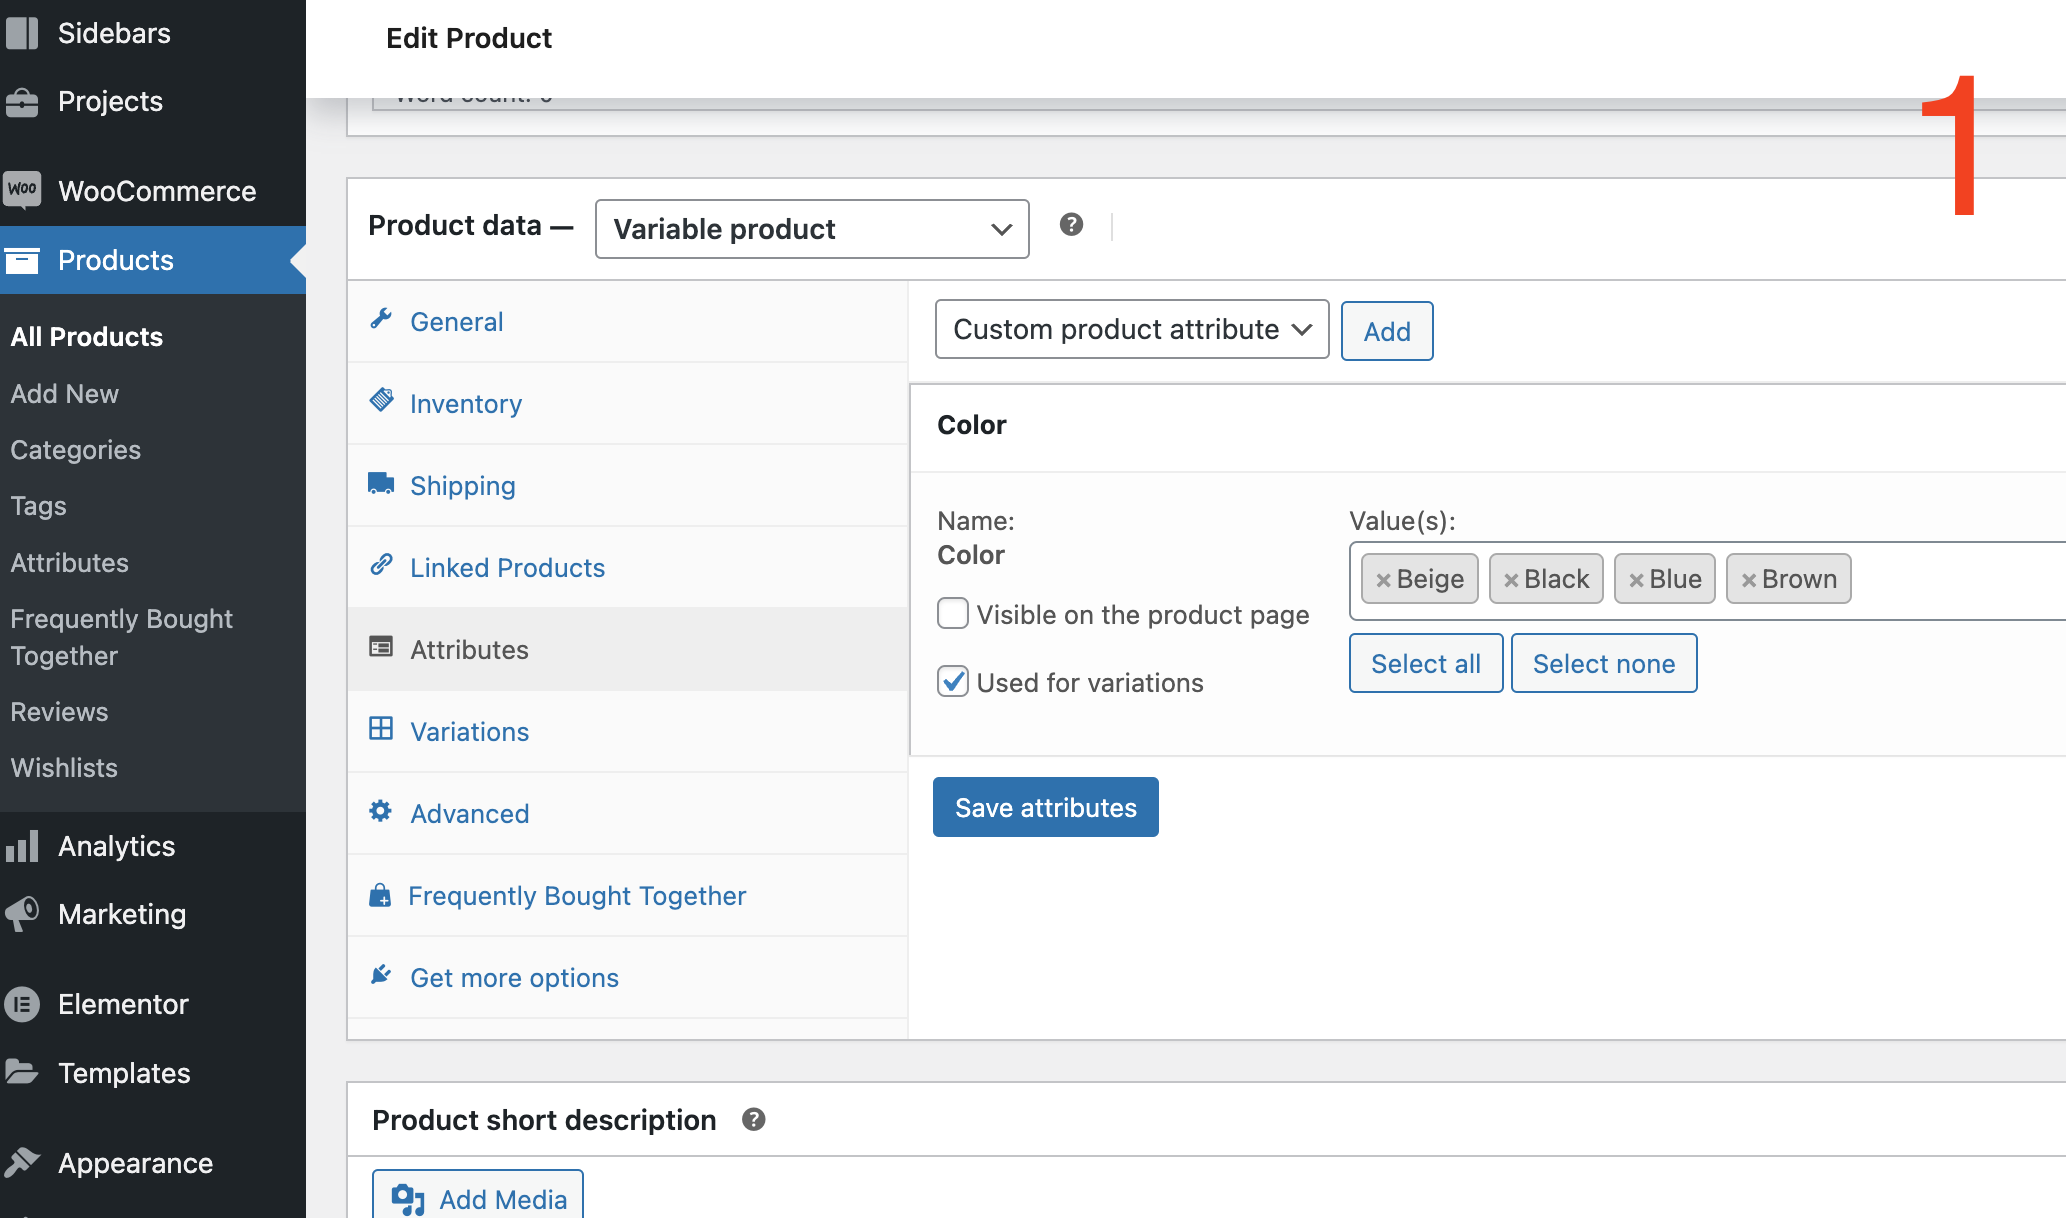The height and width of the screenshot is (1218, 2066).
Task: Toggle the Visible on the product page checkbox
Action: 953,613
